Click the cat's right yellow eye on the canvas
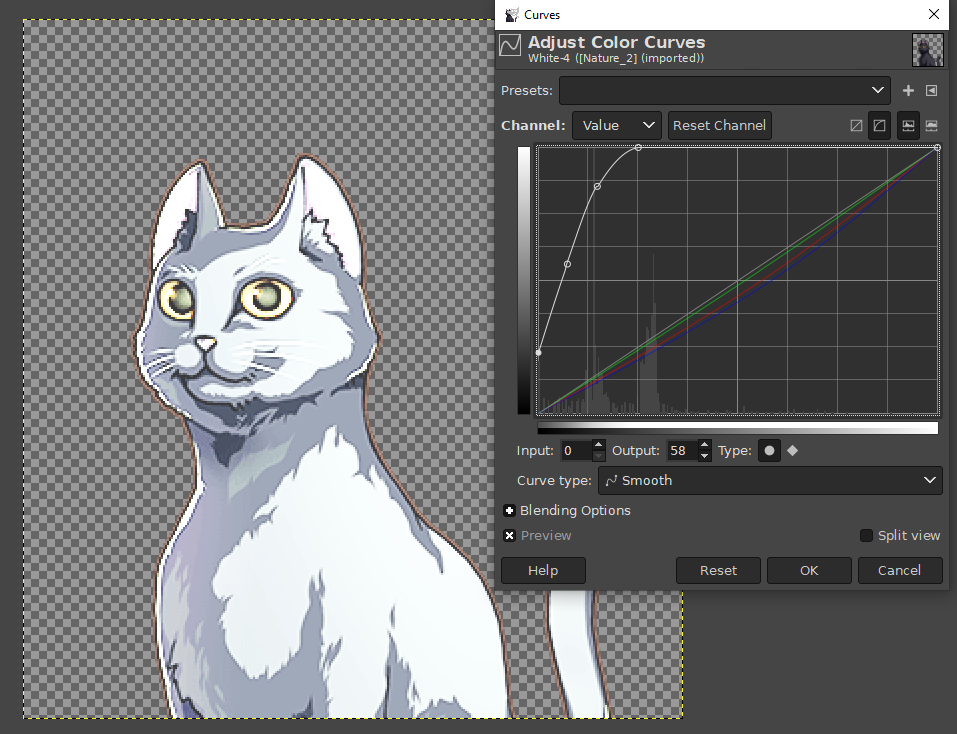Viewport: 957px width, 734px height. pos(267,298)
